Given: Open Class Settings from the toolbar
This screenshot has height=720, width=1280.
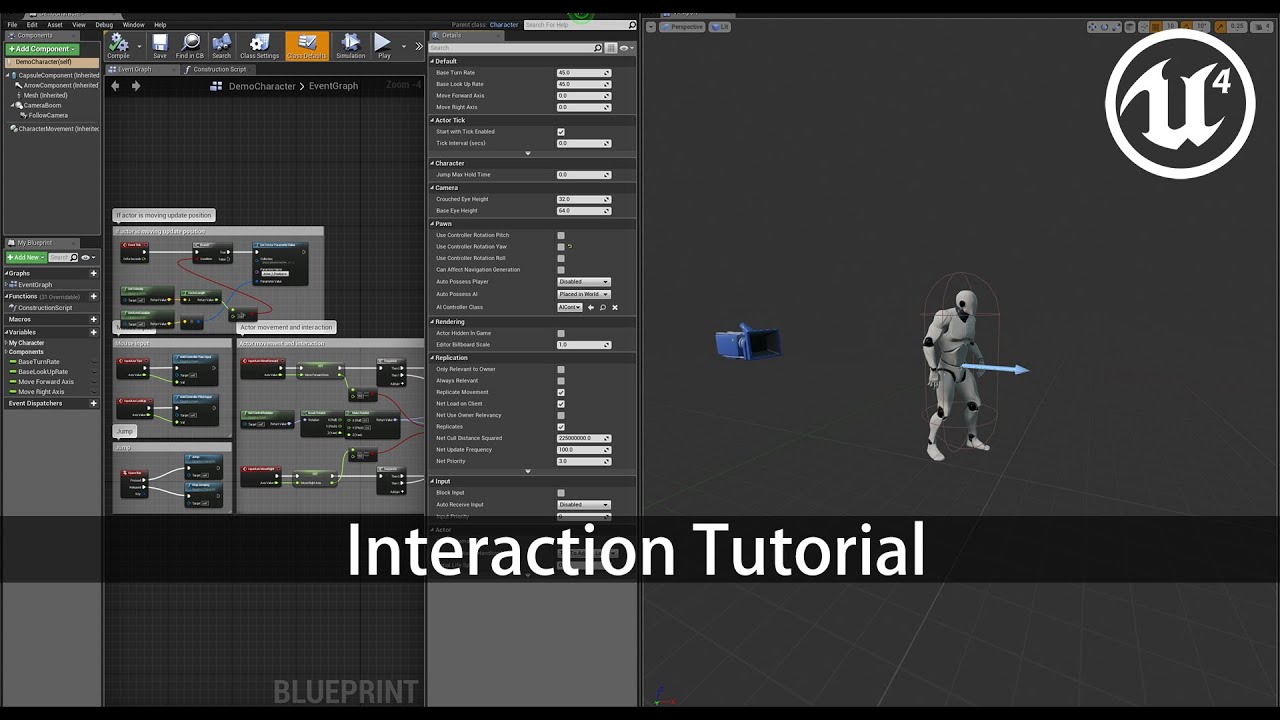Looking at the screenshot, I should click(x=260, y=45).
